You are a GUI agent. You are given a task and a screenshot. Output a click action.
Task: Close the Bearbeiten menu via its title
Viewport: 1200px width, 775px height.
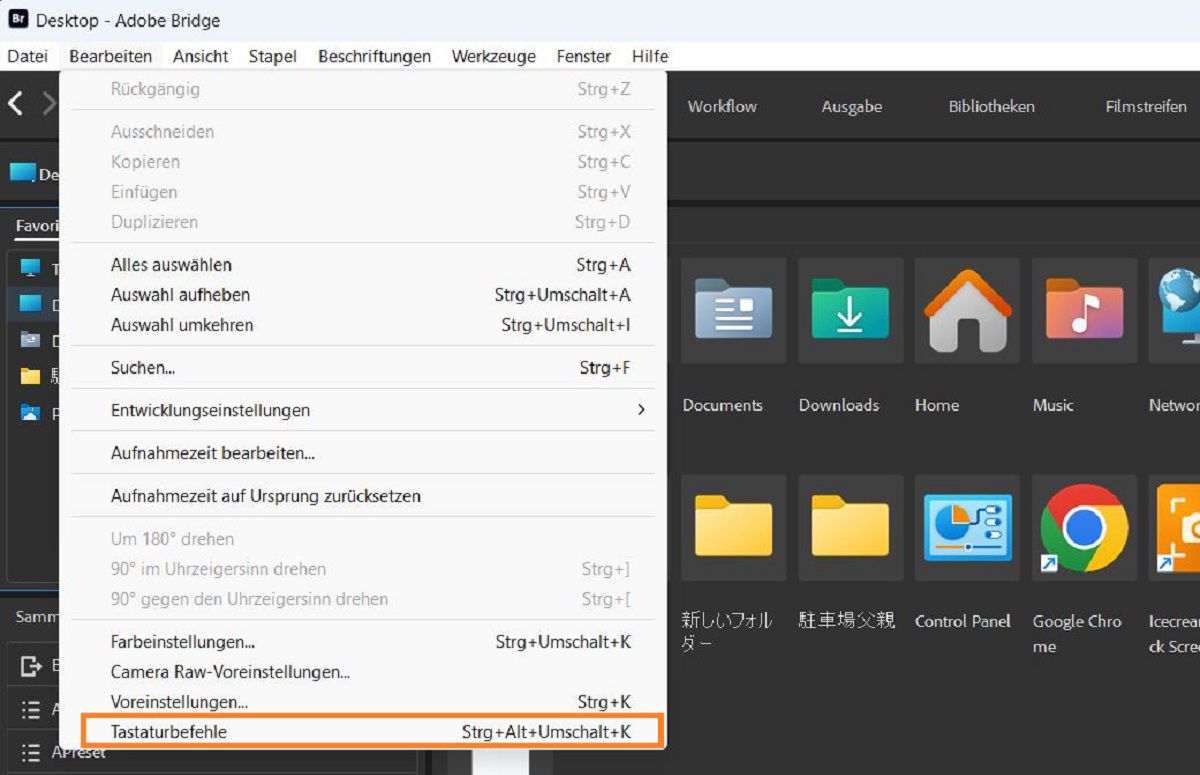(x=111, y=56)
